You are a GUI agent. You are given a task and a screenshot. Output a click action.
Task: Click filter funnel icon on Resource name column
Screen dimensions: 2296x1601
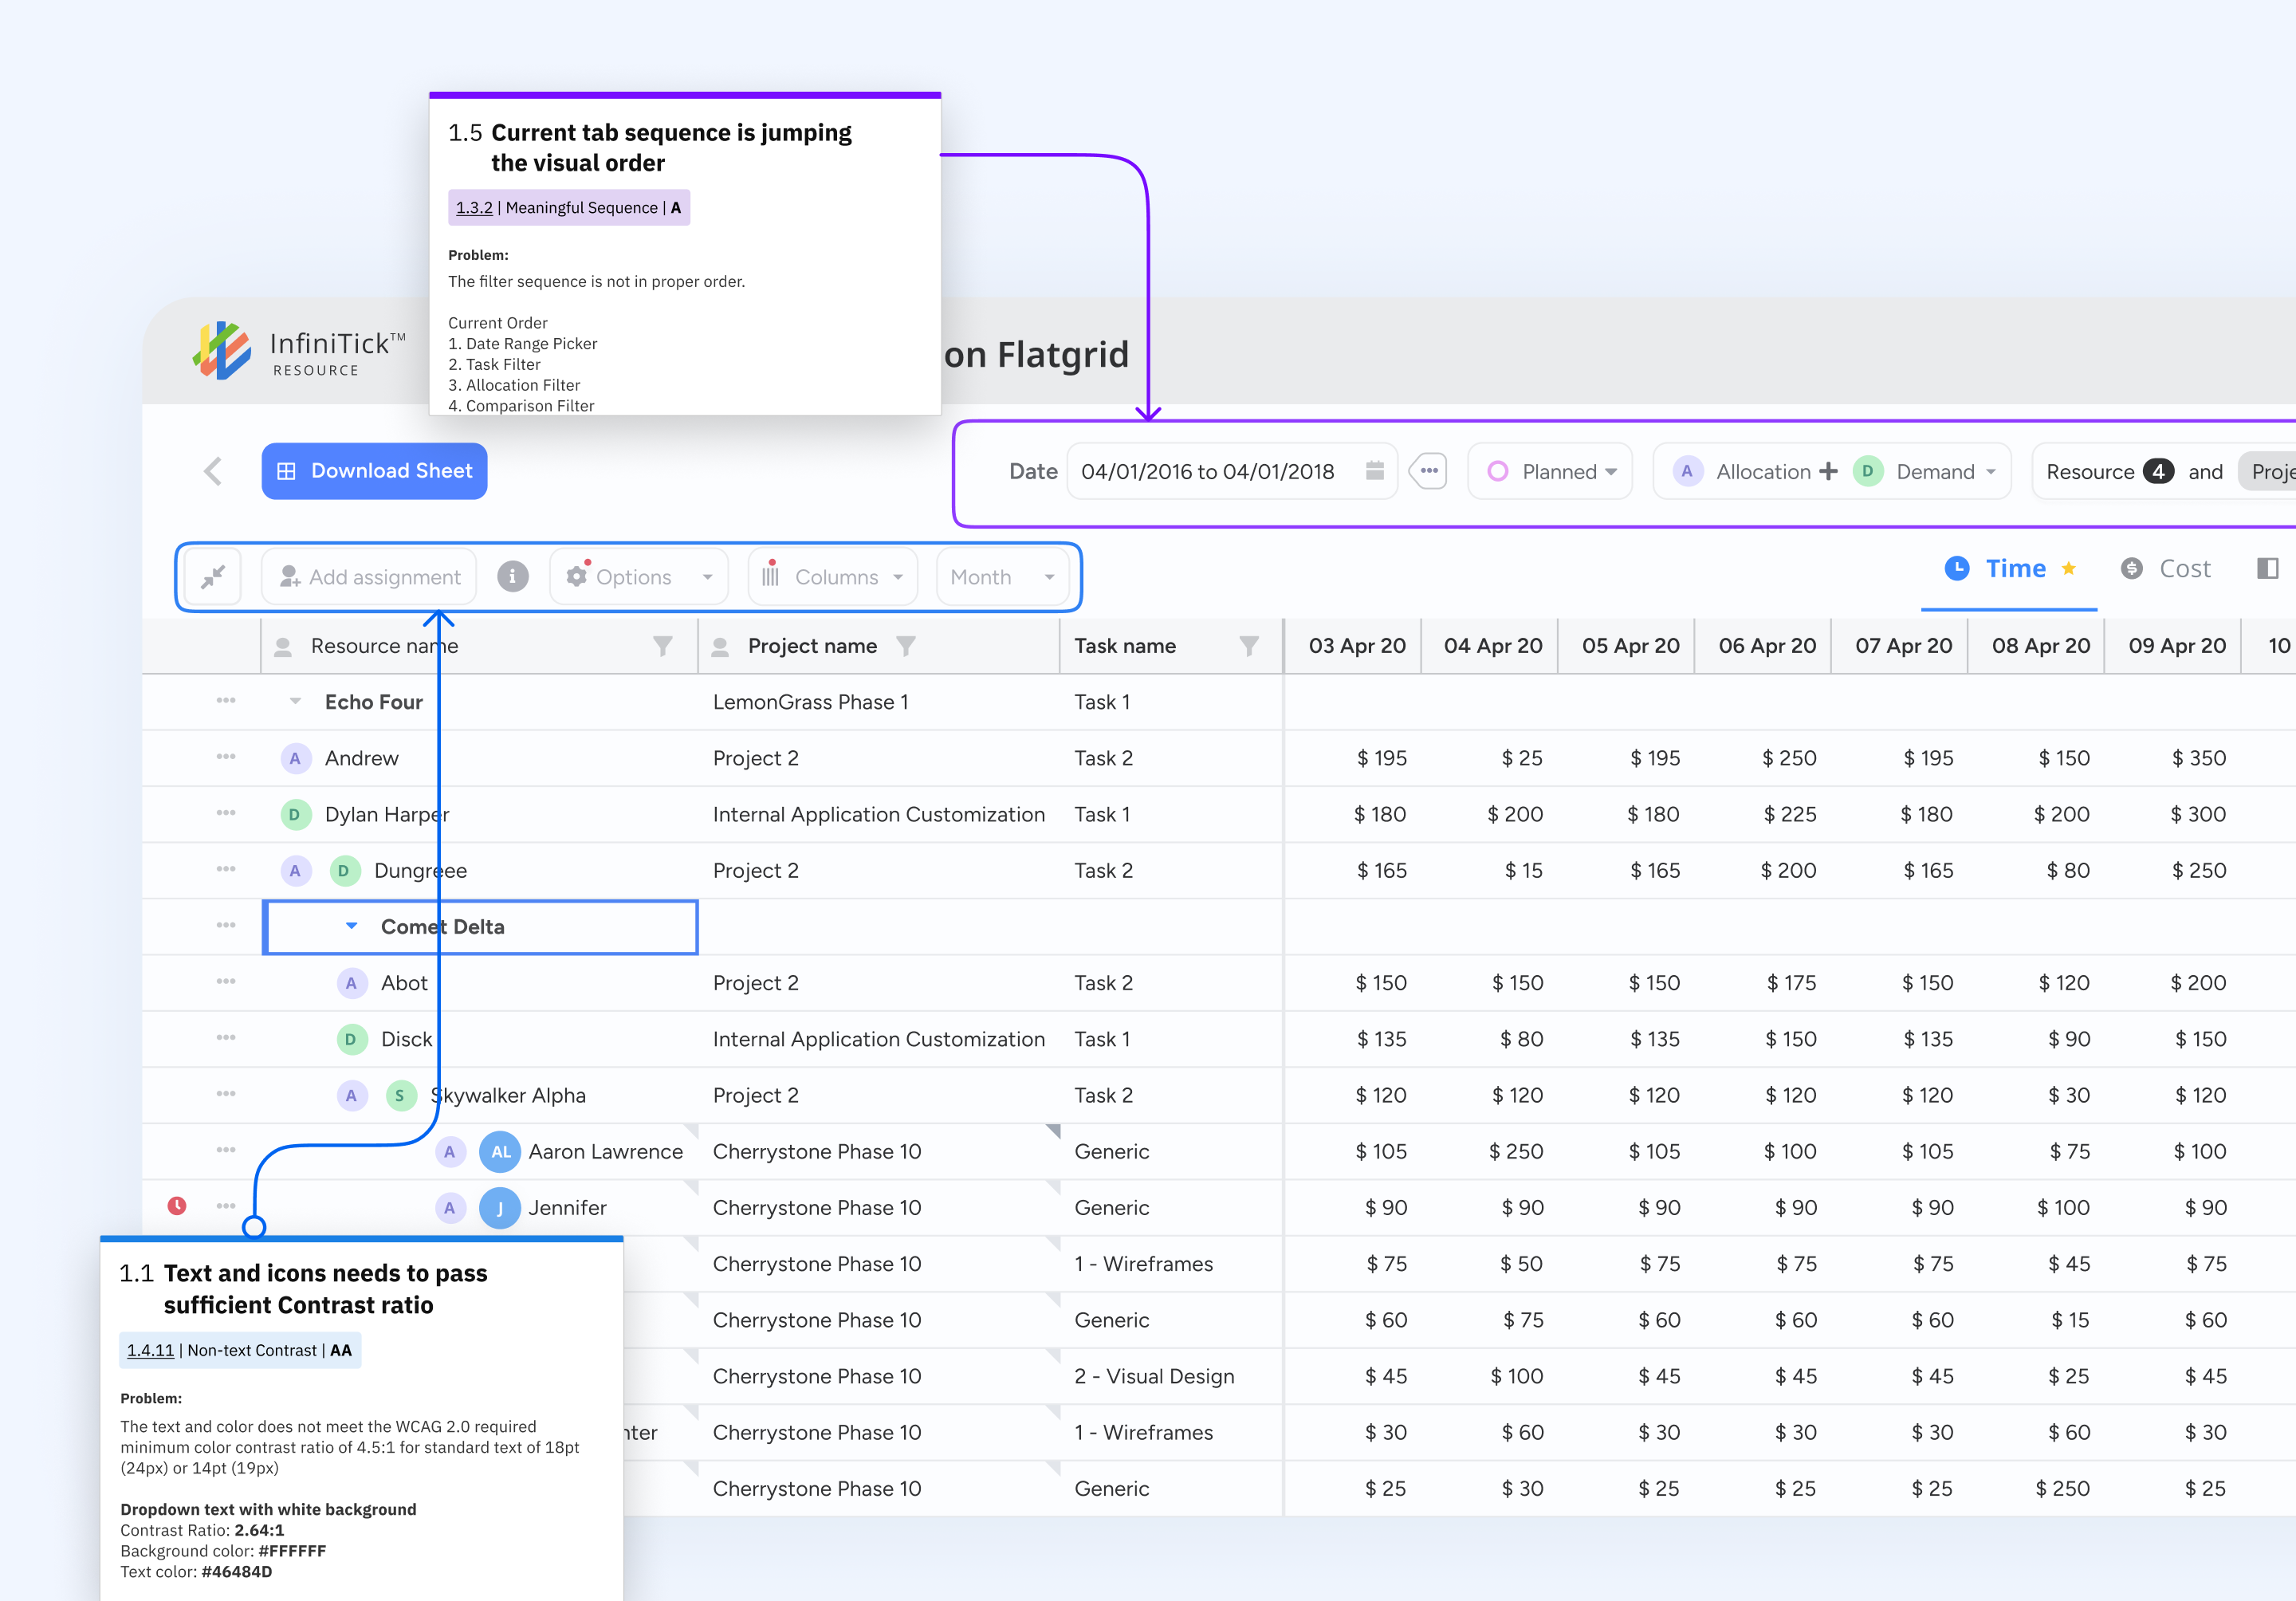click(662, 646)
